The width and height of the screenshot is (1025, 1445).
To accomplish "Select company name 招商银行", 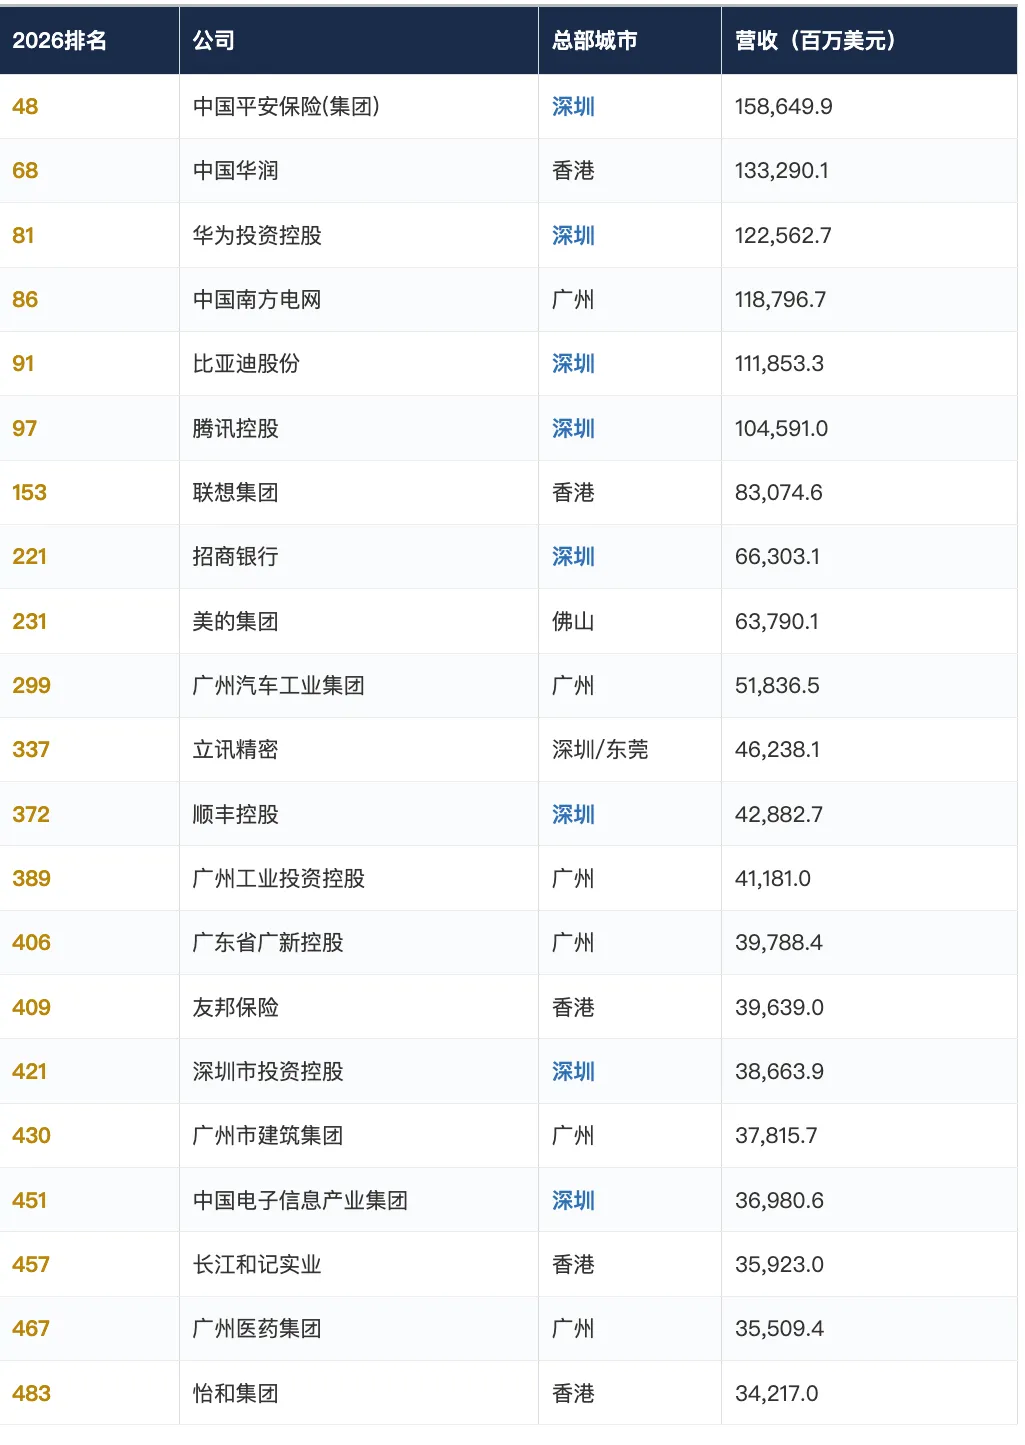I will pos(236,557).
